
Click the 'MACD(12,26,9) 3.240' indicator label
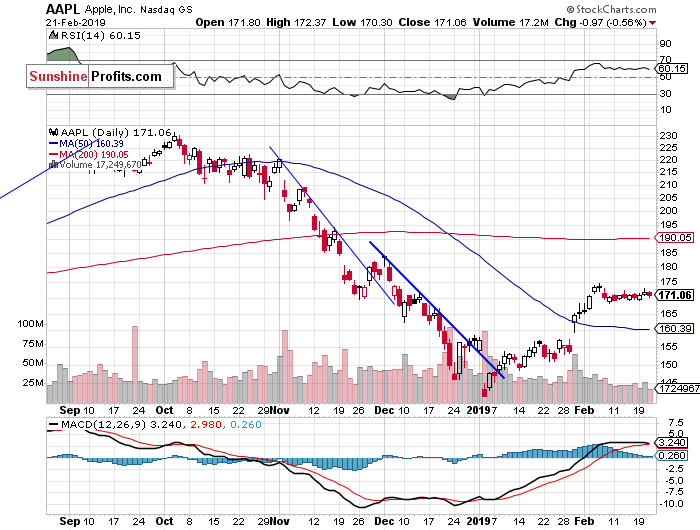(121, 425)
